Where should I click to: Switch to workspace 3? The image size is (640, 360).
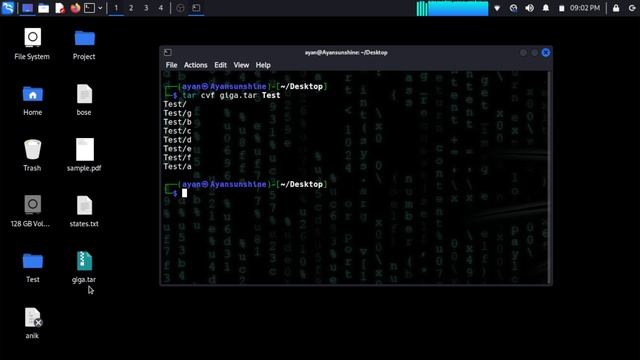[146, 8]
